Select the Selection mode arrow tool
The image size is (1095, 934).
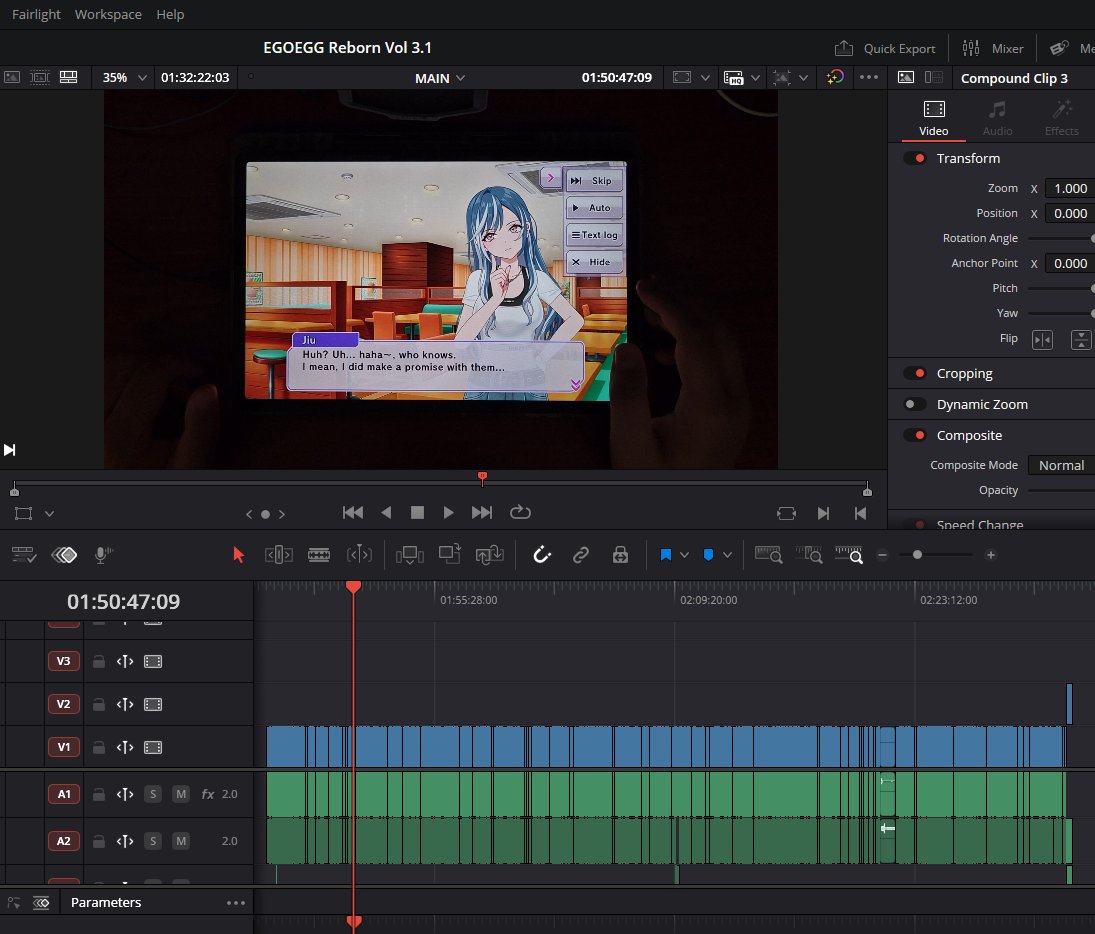(238, 555)
